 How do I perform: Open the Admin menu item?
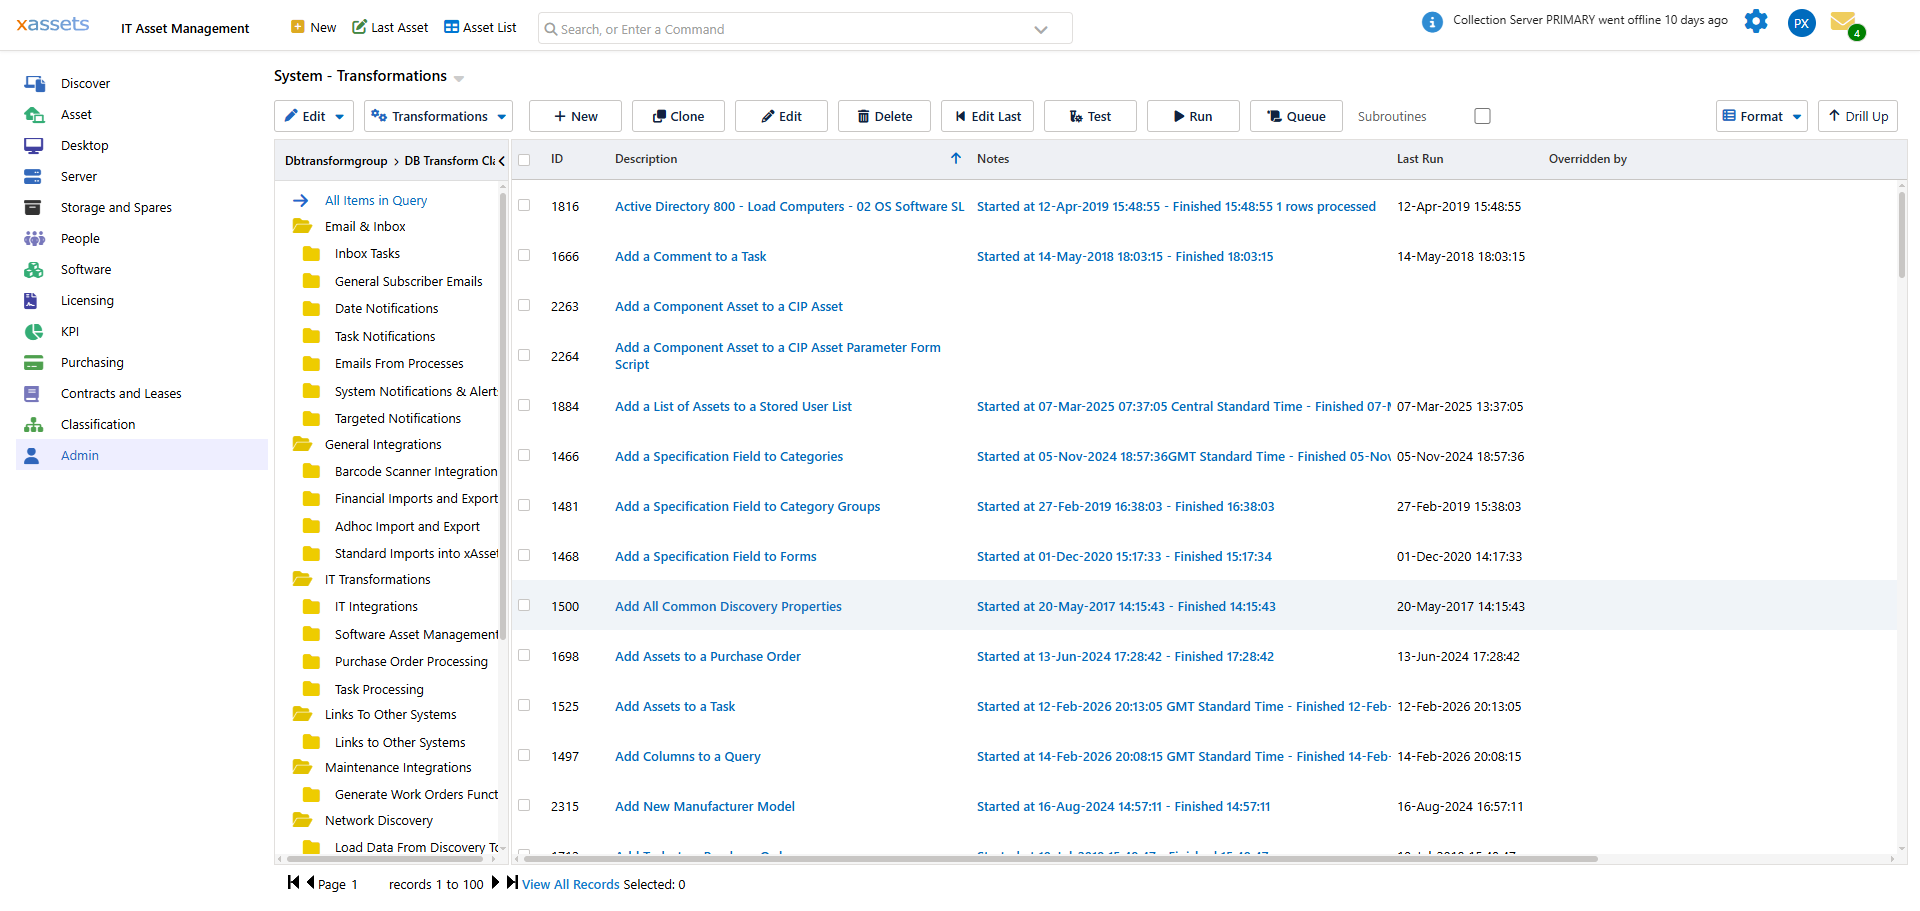coord(79,455)
